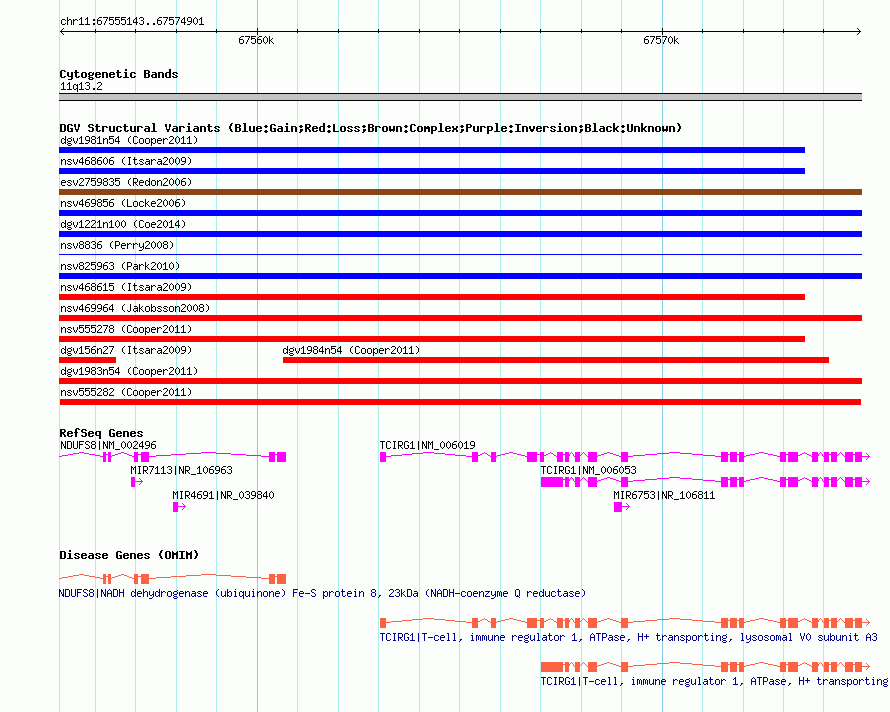Click the RefSeq Genes track heading
The height and width of the screenshot is (712, 890).
(x=101, y=433)
